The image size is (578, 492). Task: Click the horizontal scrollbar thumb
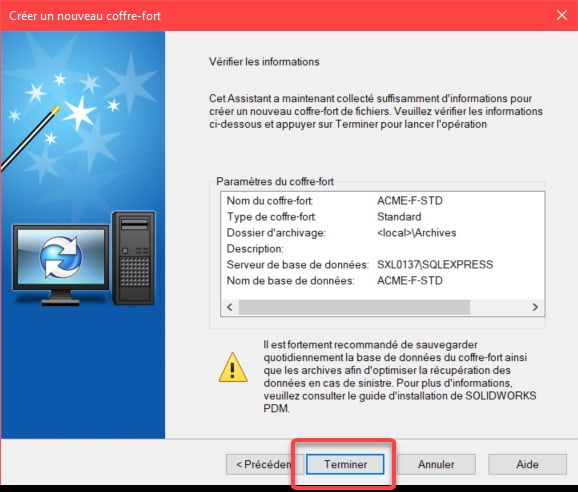pos(354,307)
